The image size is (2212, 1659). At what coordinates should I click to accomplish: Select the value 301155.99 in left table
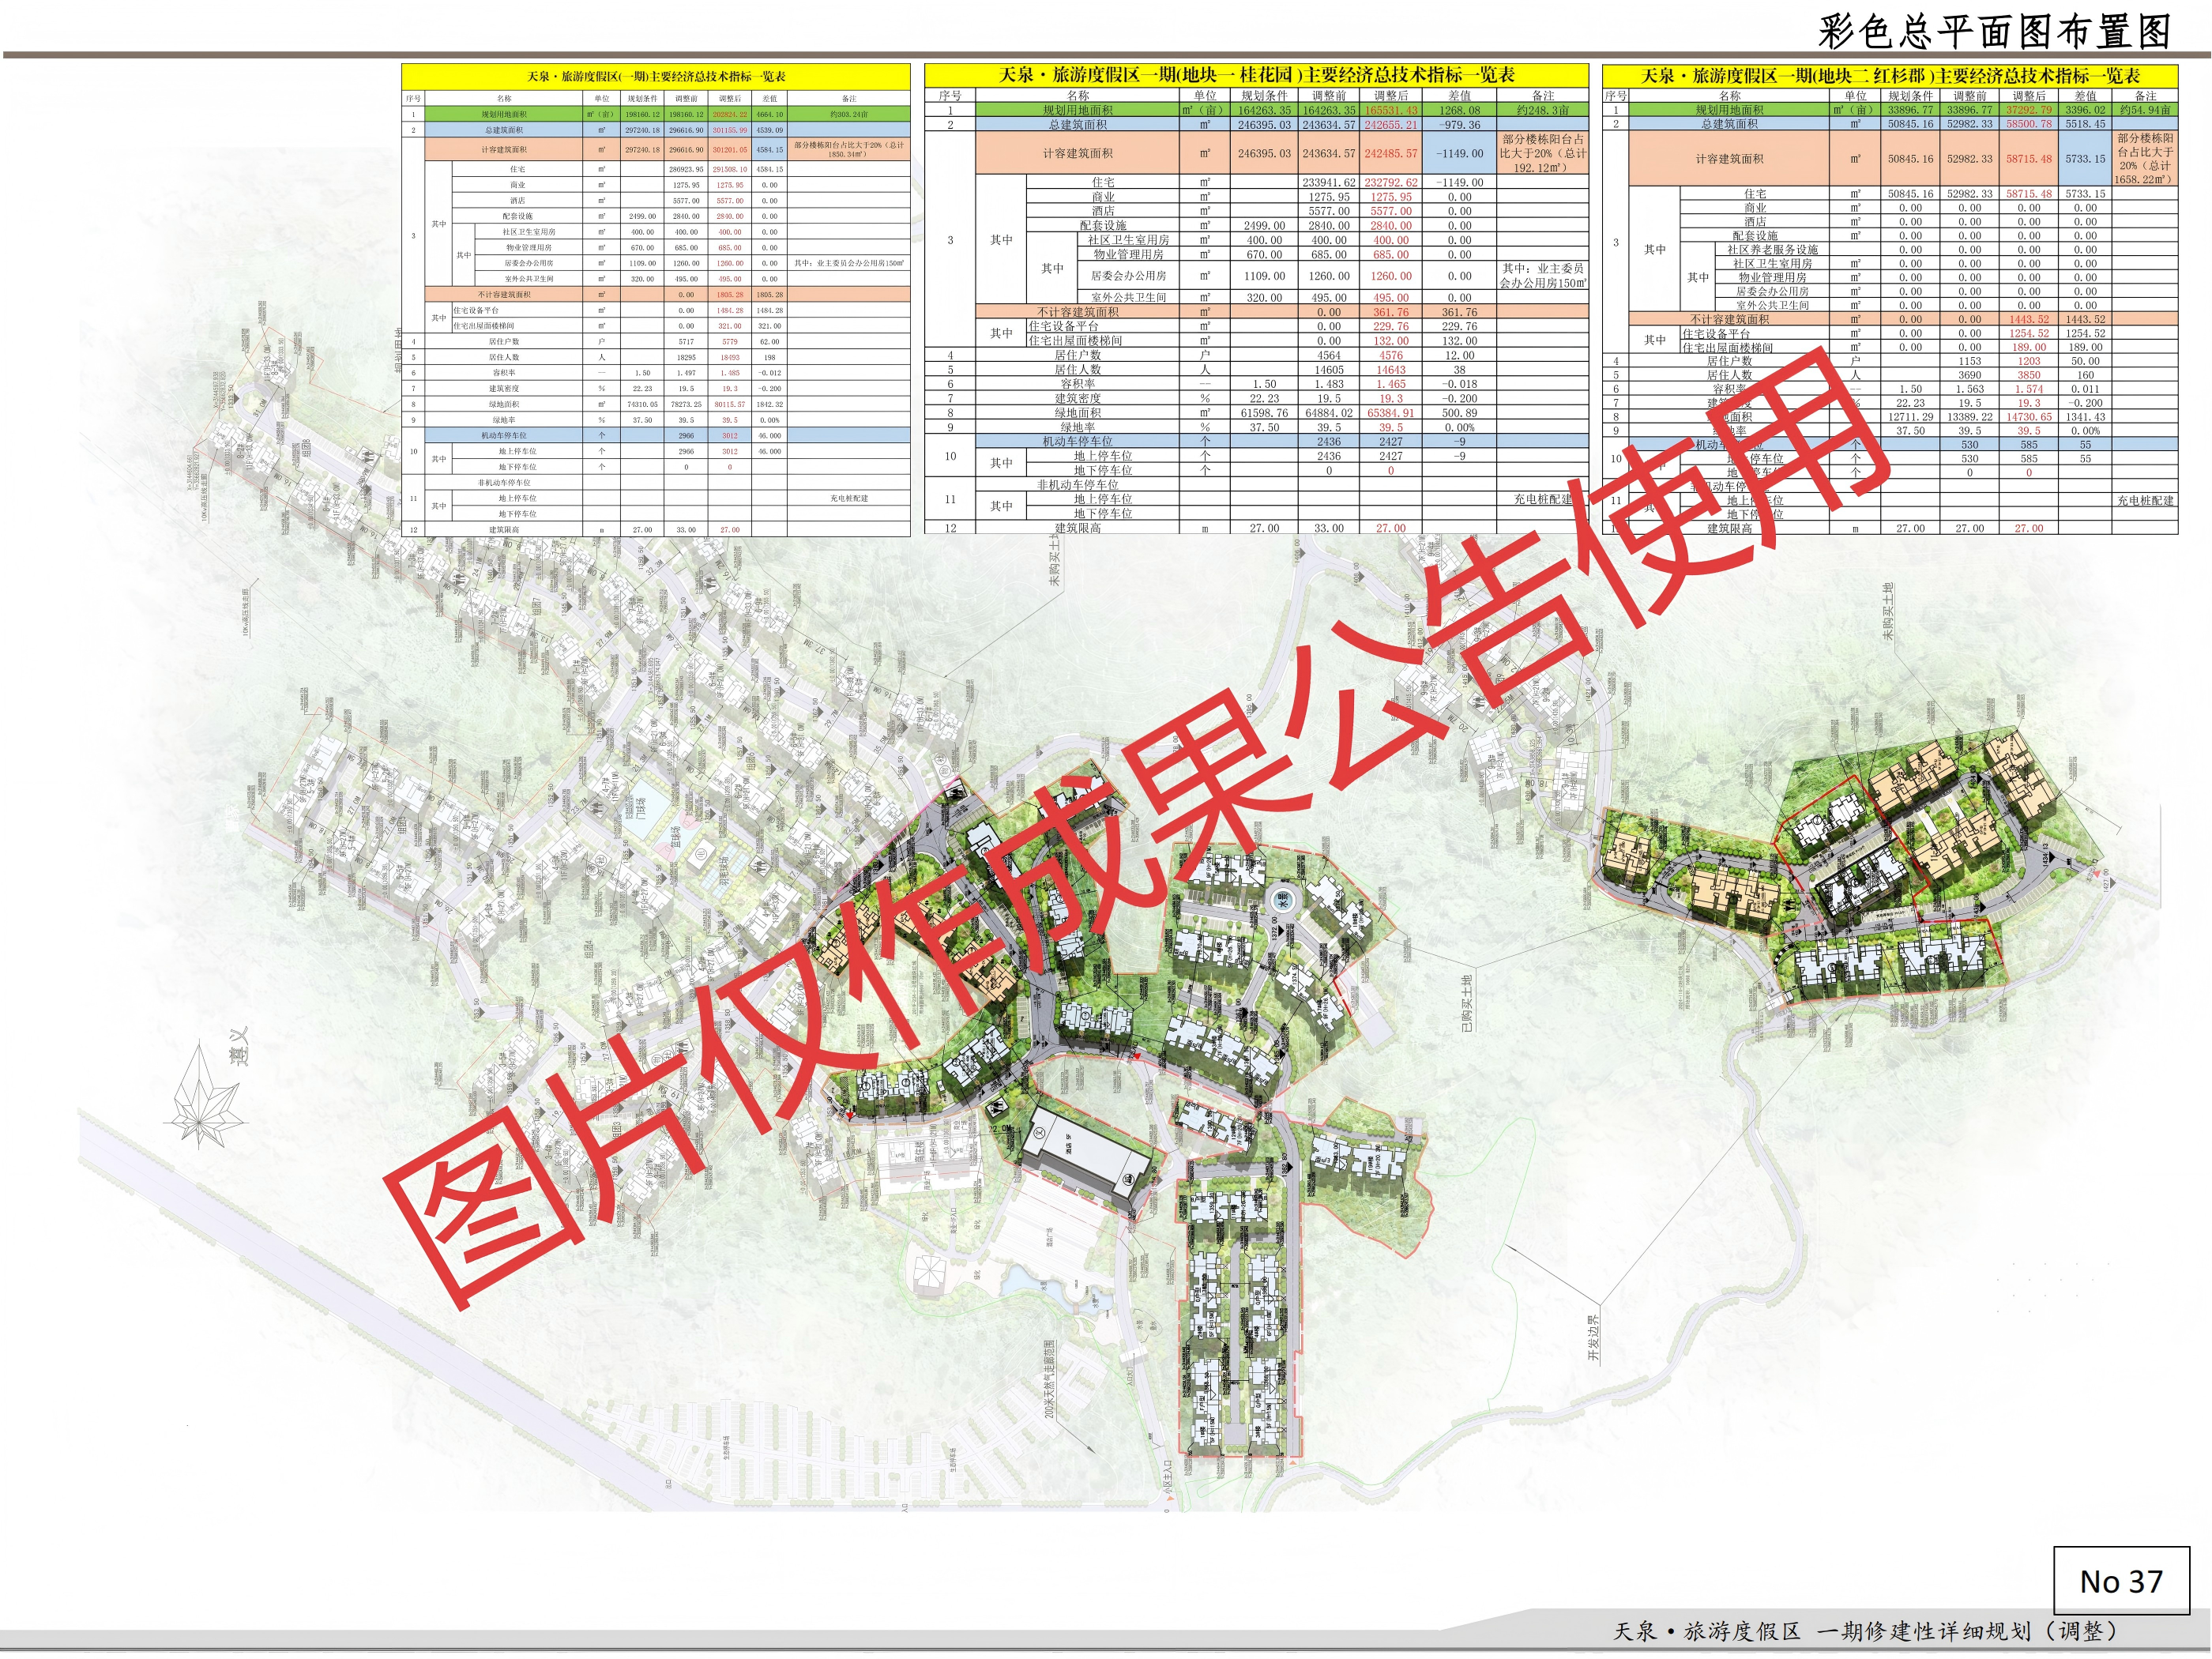[729, 130]
